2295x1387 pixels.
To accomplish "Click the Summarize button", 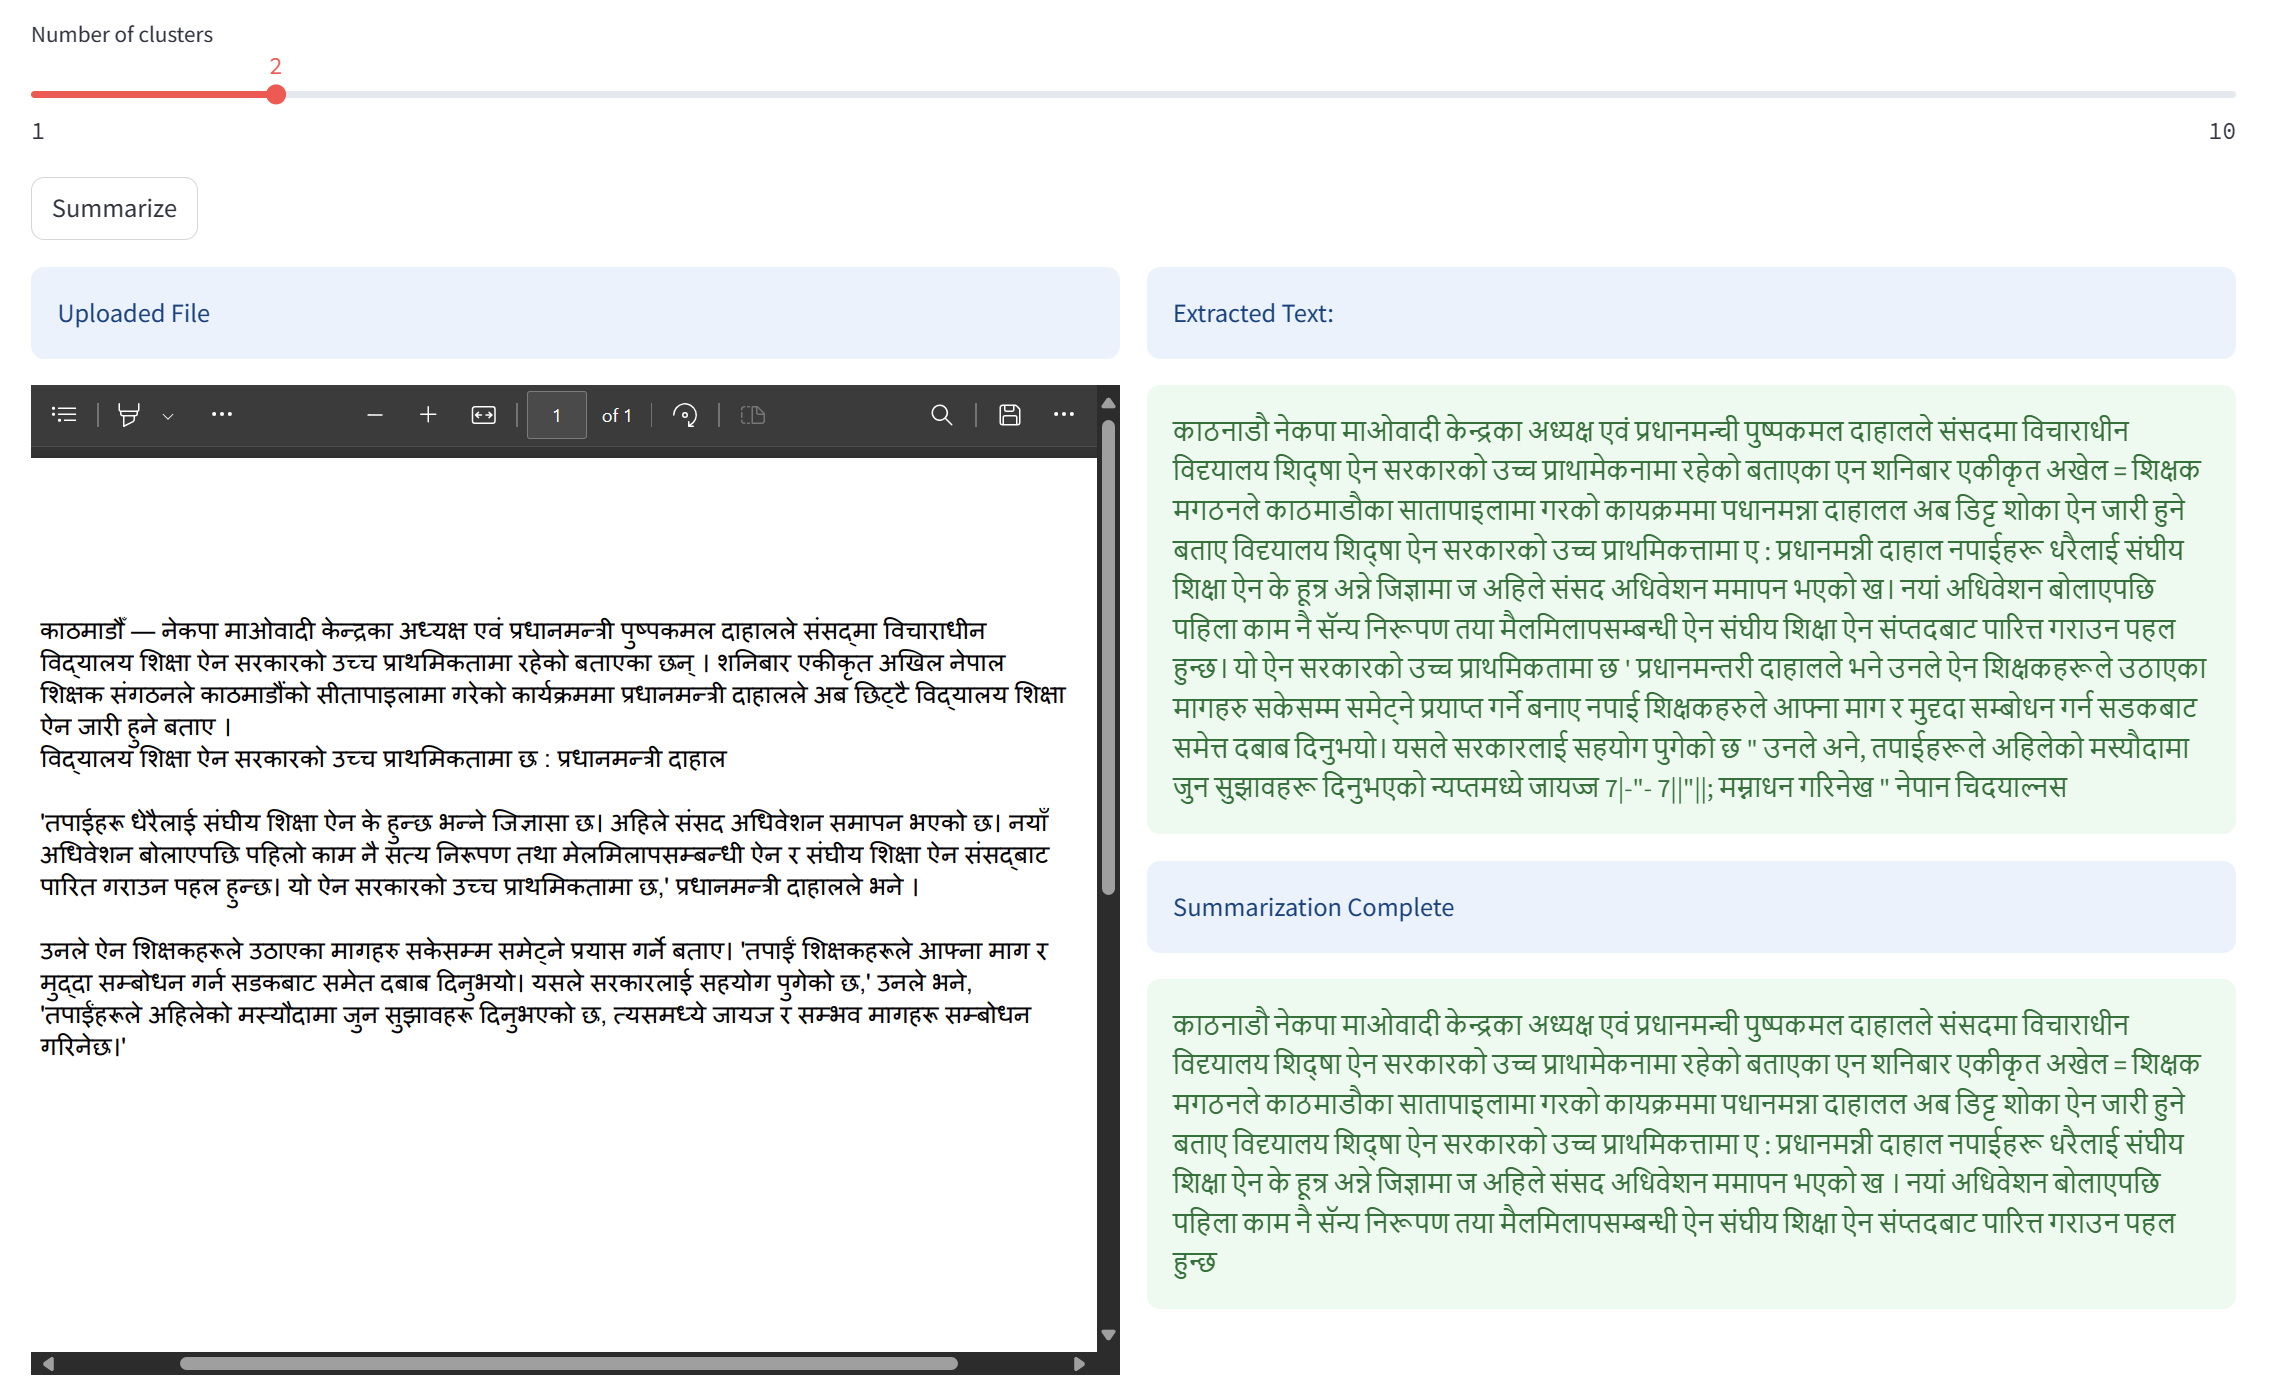I will click(114, 208).
